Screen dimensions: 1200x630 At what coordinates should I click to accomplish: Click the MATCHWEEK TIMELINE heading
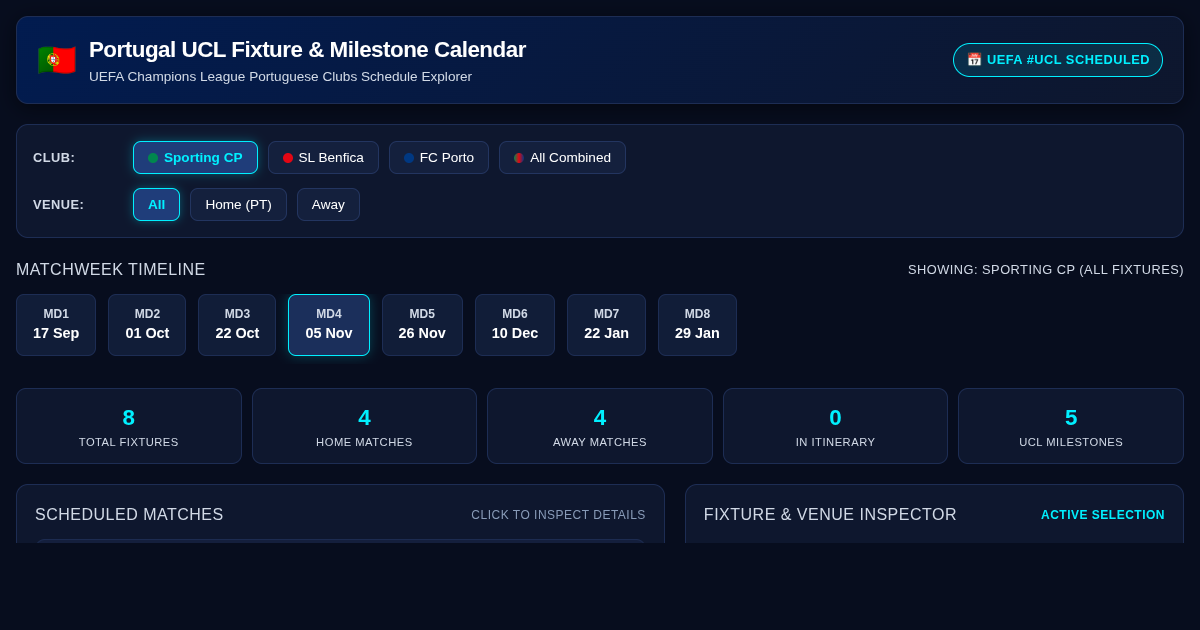click(x=111, y=270)
